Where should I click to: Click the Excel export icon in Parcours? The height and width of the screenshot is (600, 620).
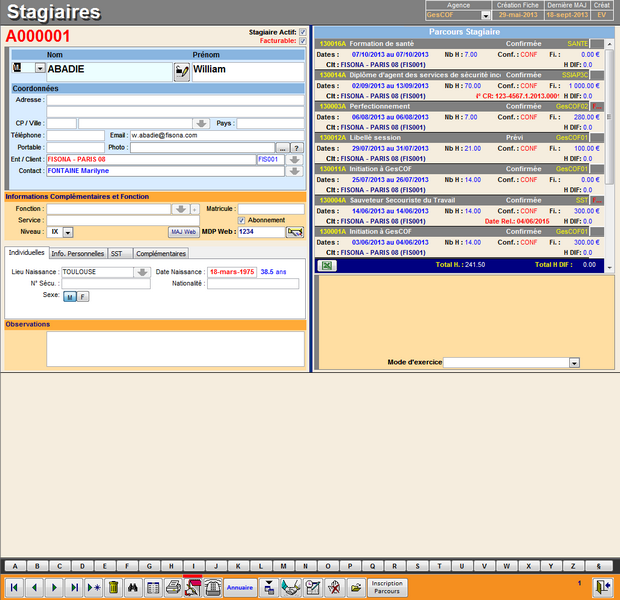(x=326, y=265)
